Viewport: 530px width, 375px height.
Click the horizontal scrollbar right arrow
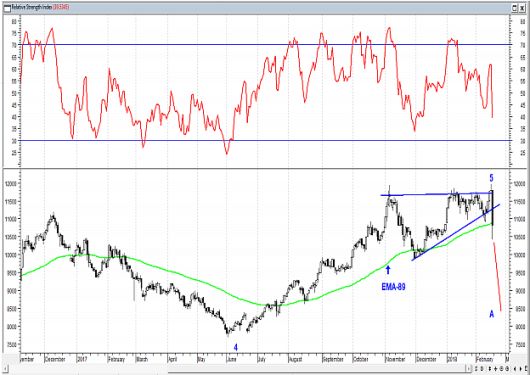pyautogui.click(x=468, y=369)
